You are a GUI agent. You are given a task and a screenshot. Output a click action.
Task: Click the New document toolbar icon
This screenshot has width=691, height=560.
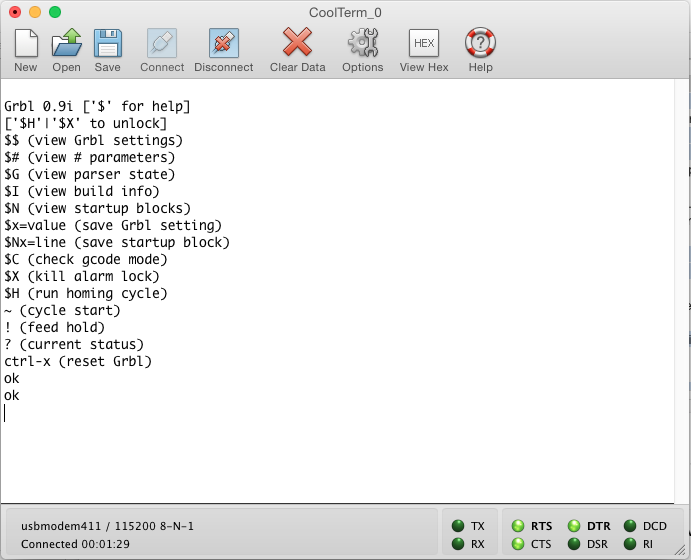point(26,44)
